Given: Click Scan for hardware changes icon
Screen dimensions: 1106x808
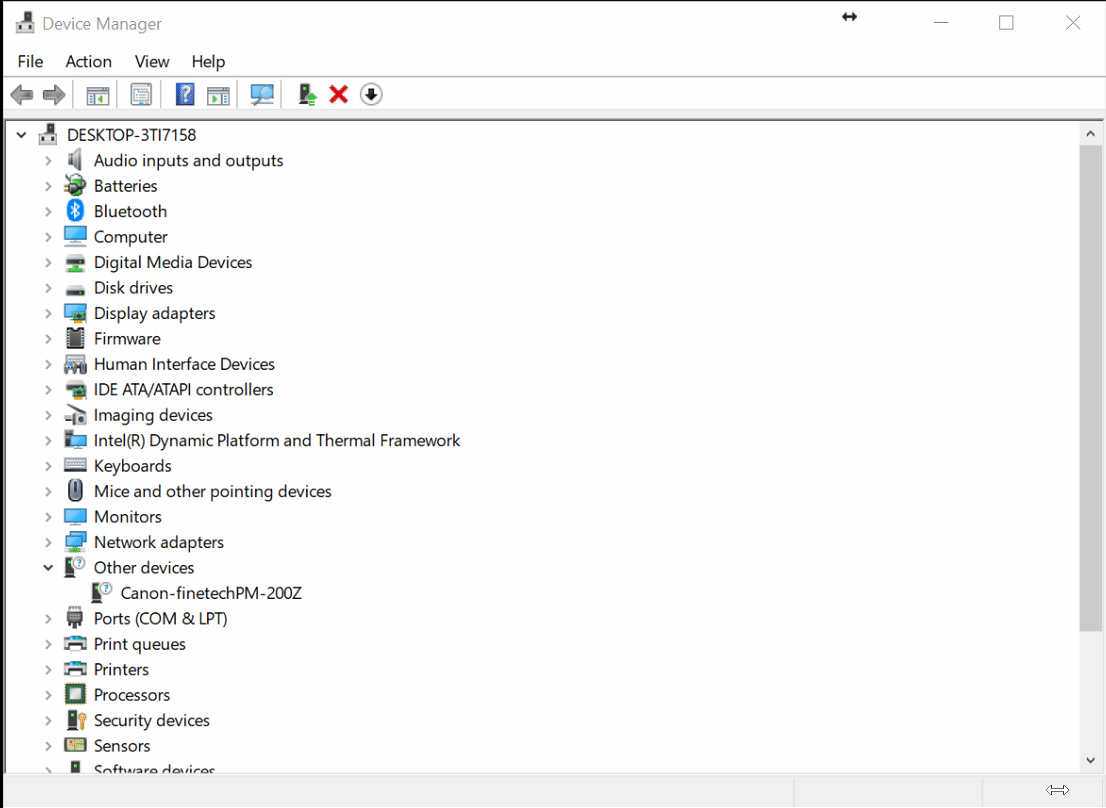Looking at the screenshot, I should pyautogui.click(x=262, y=94).
